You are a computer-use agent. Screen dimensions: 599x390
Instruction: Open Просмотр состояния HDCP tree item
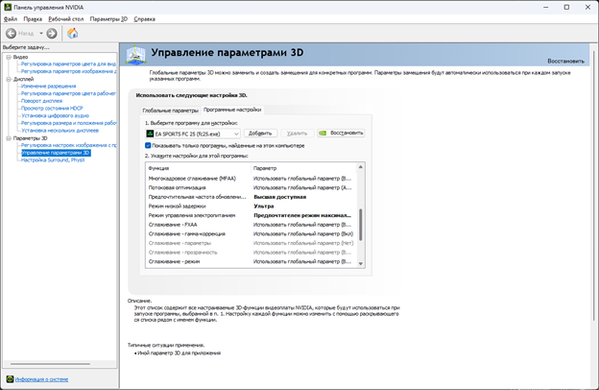click(52, 108)
